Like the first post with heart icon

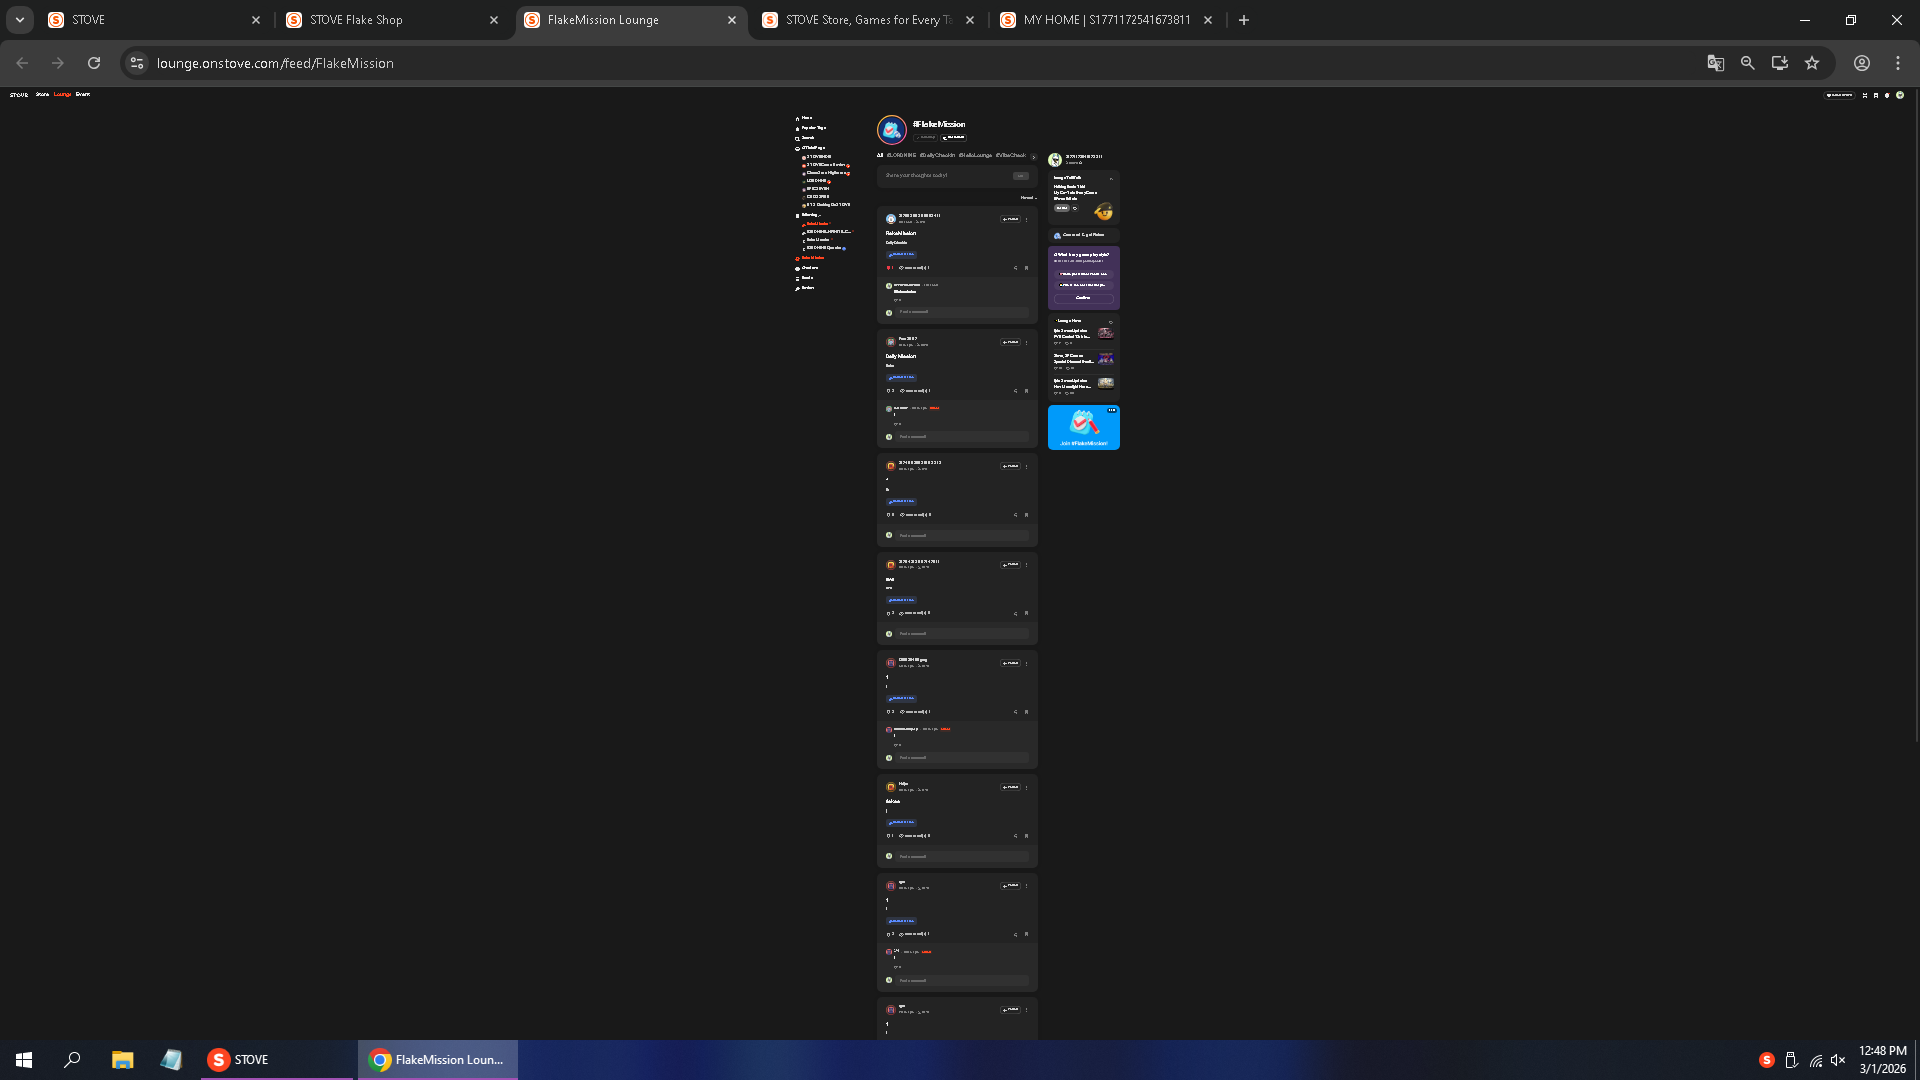pos(889,268)
